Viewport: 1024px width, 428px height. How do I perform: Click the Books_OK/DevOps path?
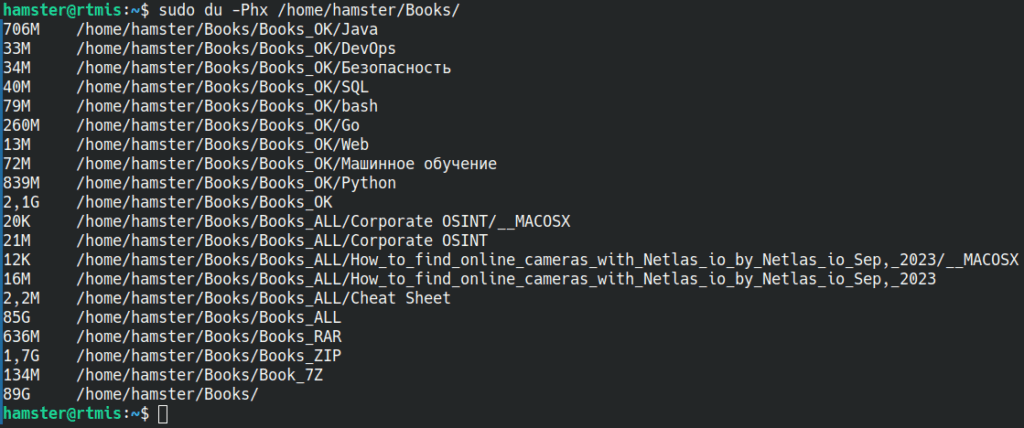point(236,49)
